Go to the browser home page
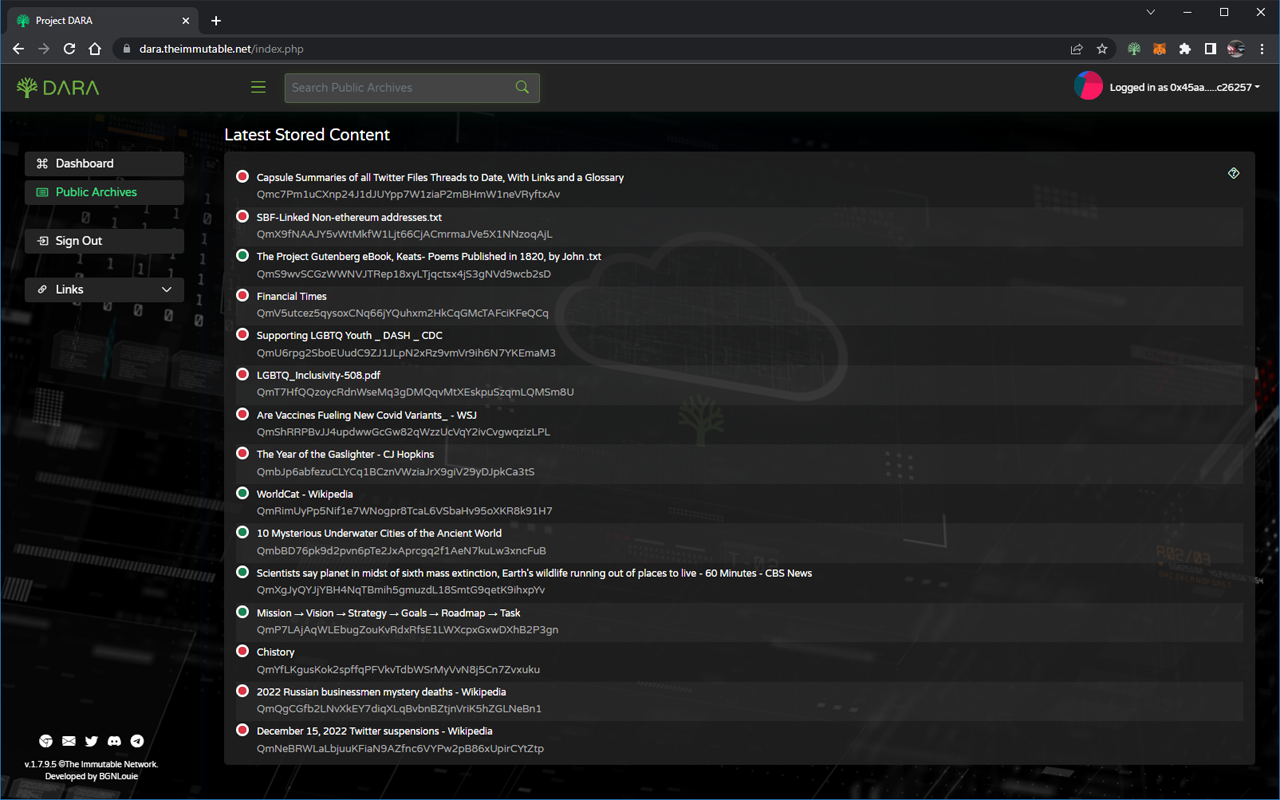The image size is (1280, 800). (95, 49)
